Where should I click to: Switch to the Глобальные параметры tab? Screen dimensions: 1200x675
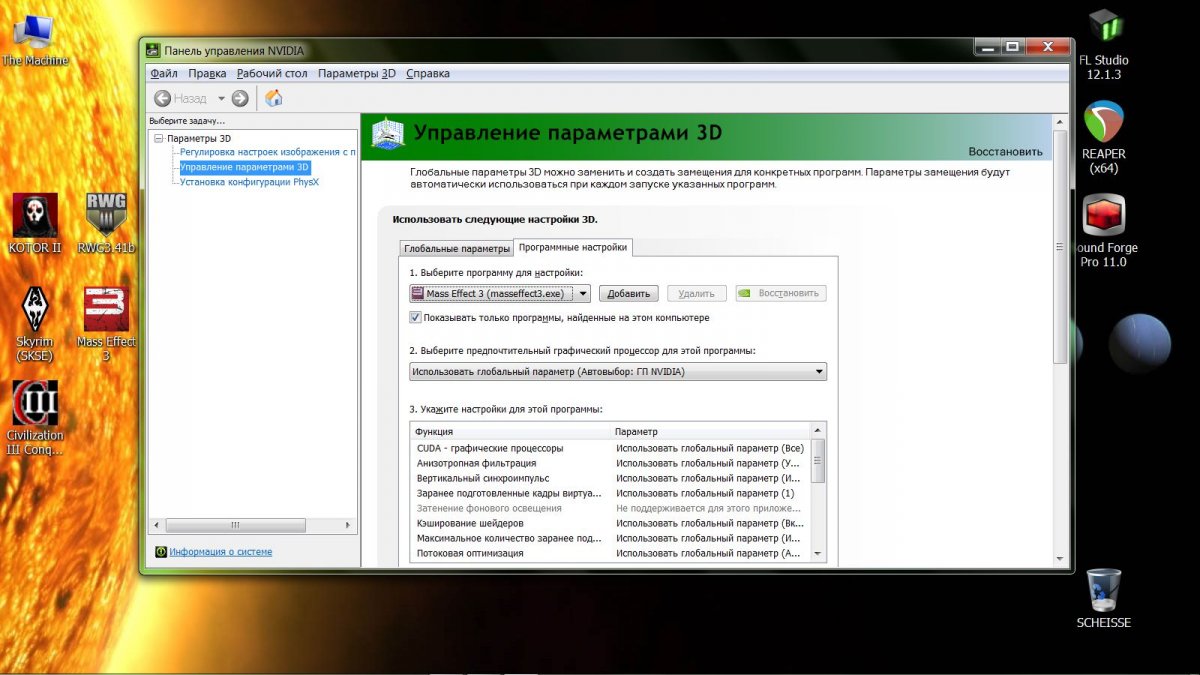456,248
